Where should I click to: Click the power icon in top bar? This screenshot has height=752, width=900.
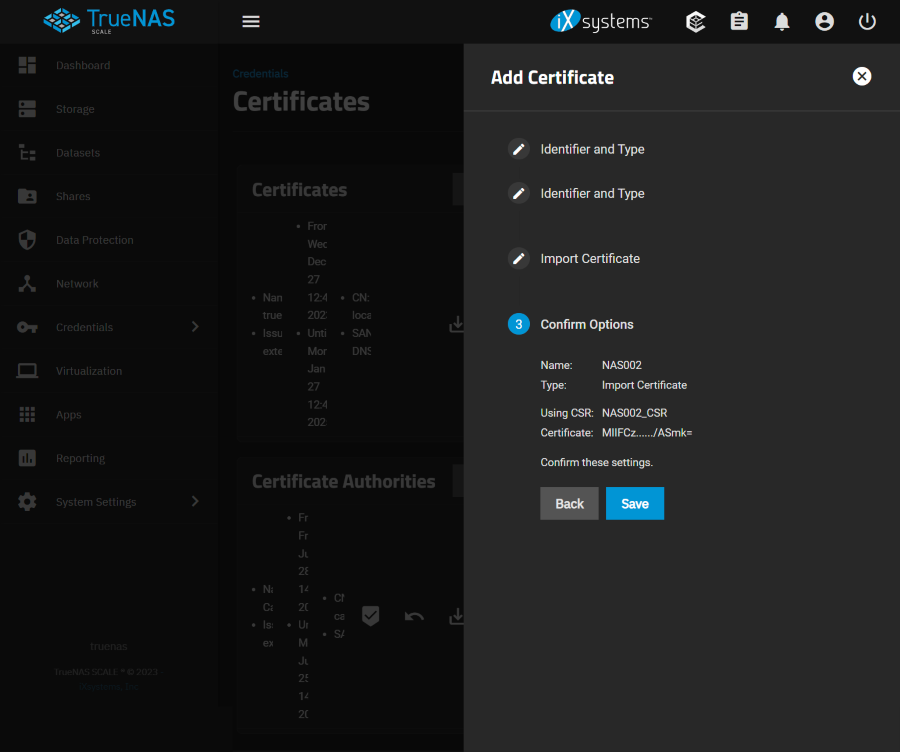[x=867, y=21]
